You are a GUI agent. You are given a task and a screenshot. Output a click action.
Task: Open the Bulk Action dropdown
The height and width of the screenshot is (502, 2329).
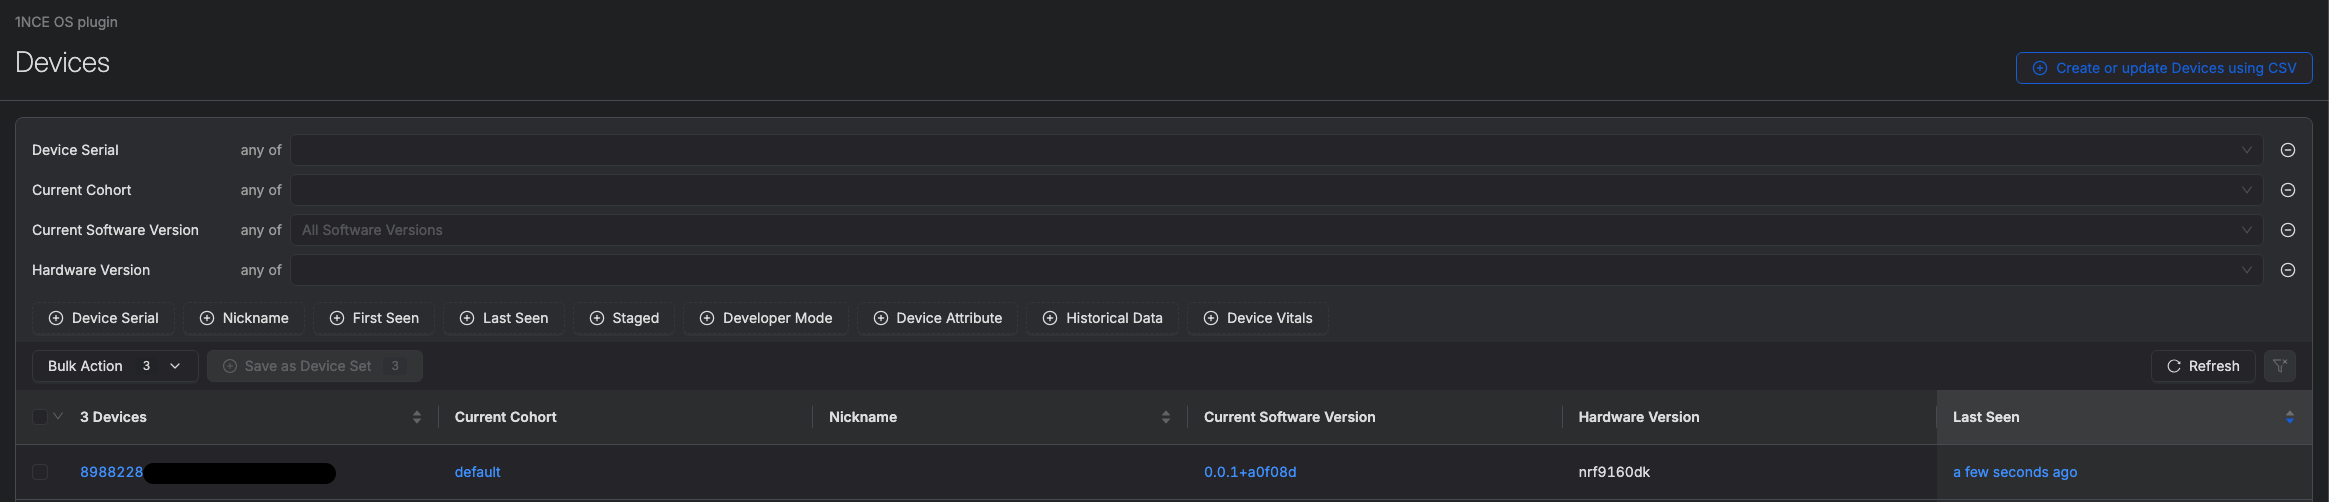[114, 366]
